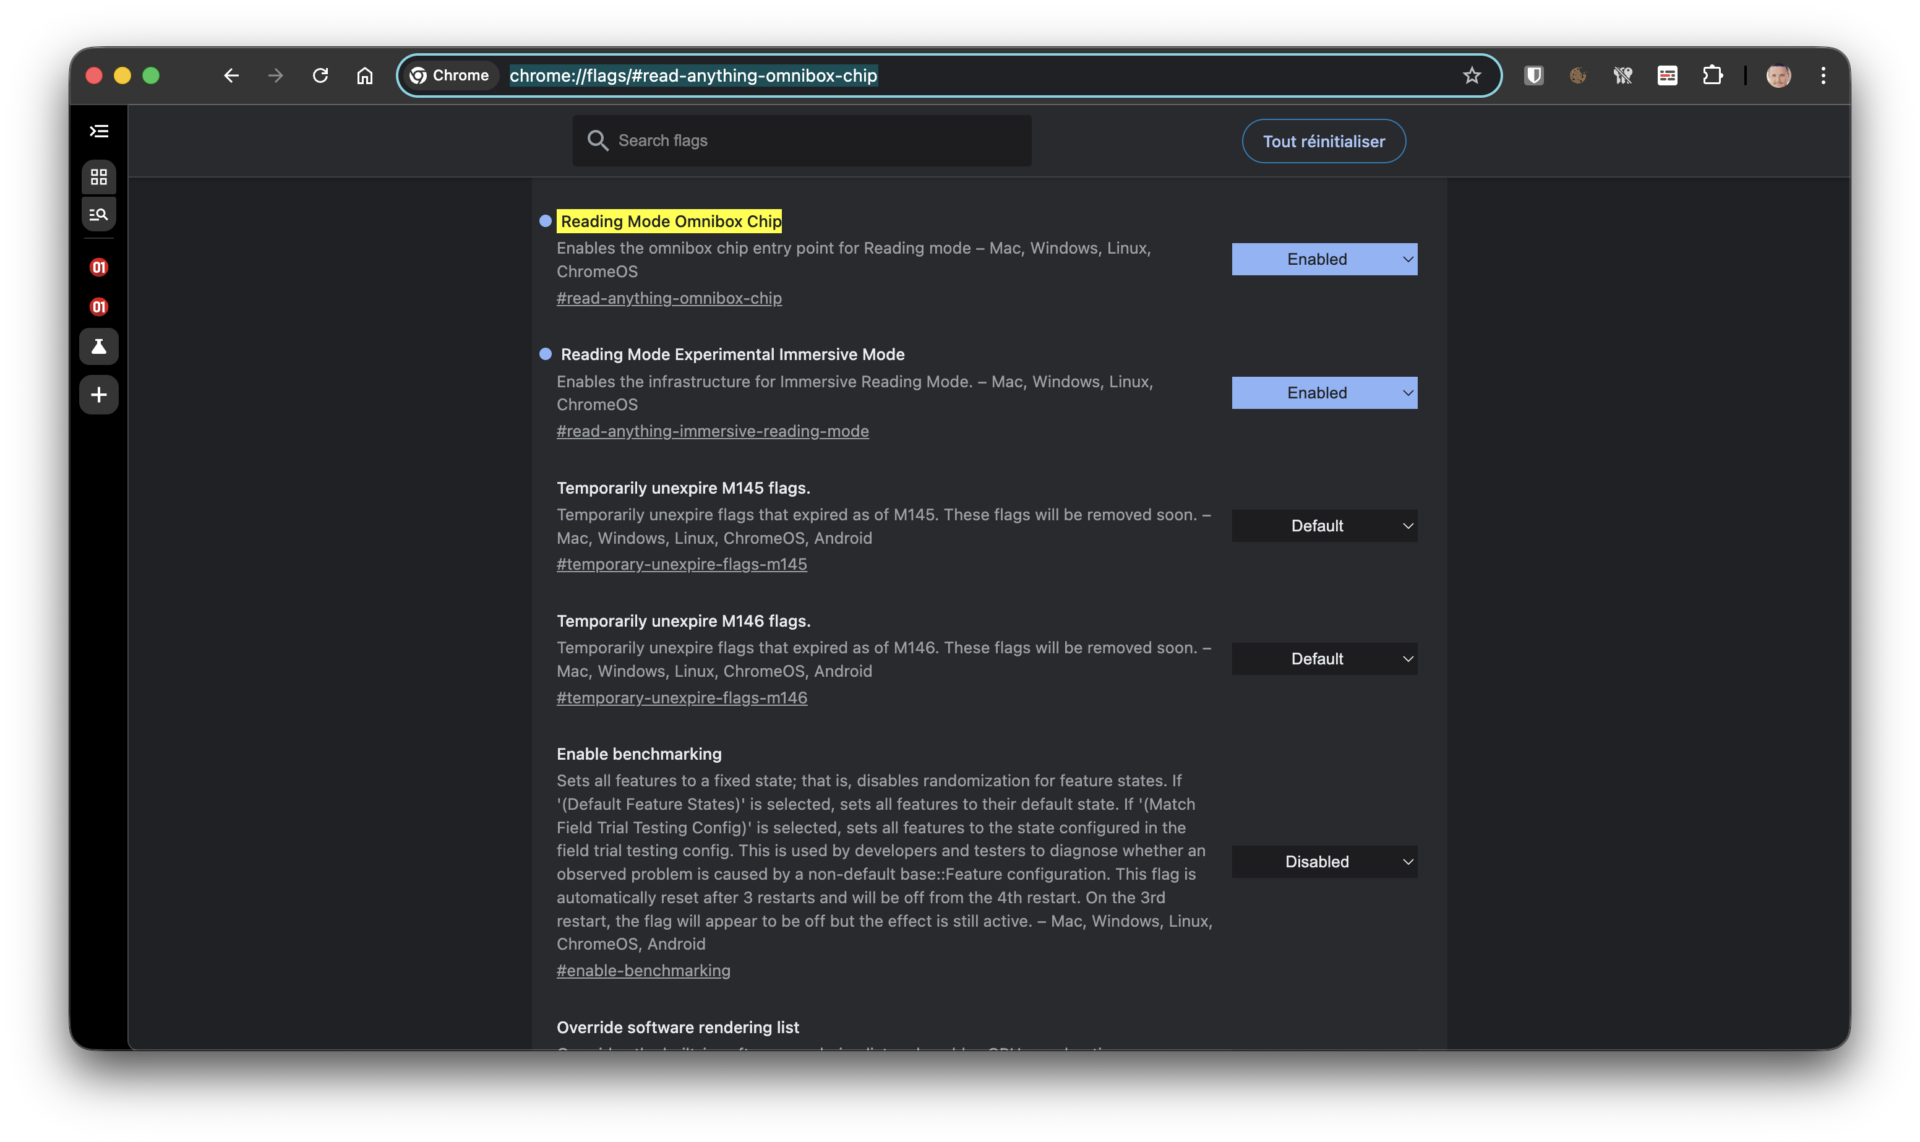Click the crossed-keys password extension icon
Image resolution: width=1920 pixels, height=1142 pixels.
(x=1622, y=75)
